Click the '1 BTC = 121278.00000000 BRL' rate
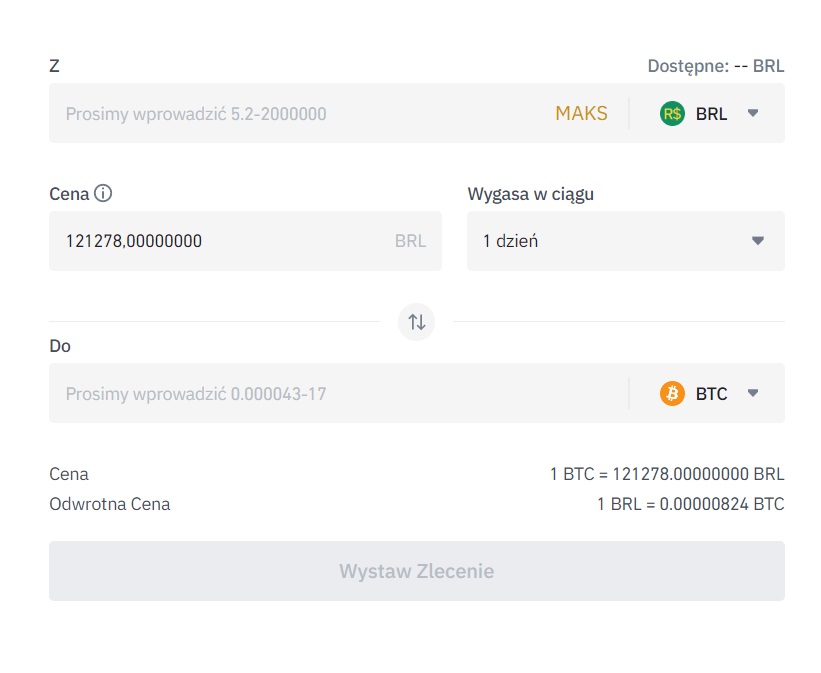This screenshot has height=673, width=821. pyautogui.click(x=666, y=474)
